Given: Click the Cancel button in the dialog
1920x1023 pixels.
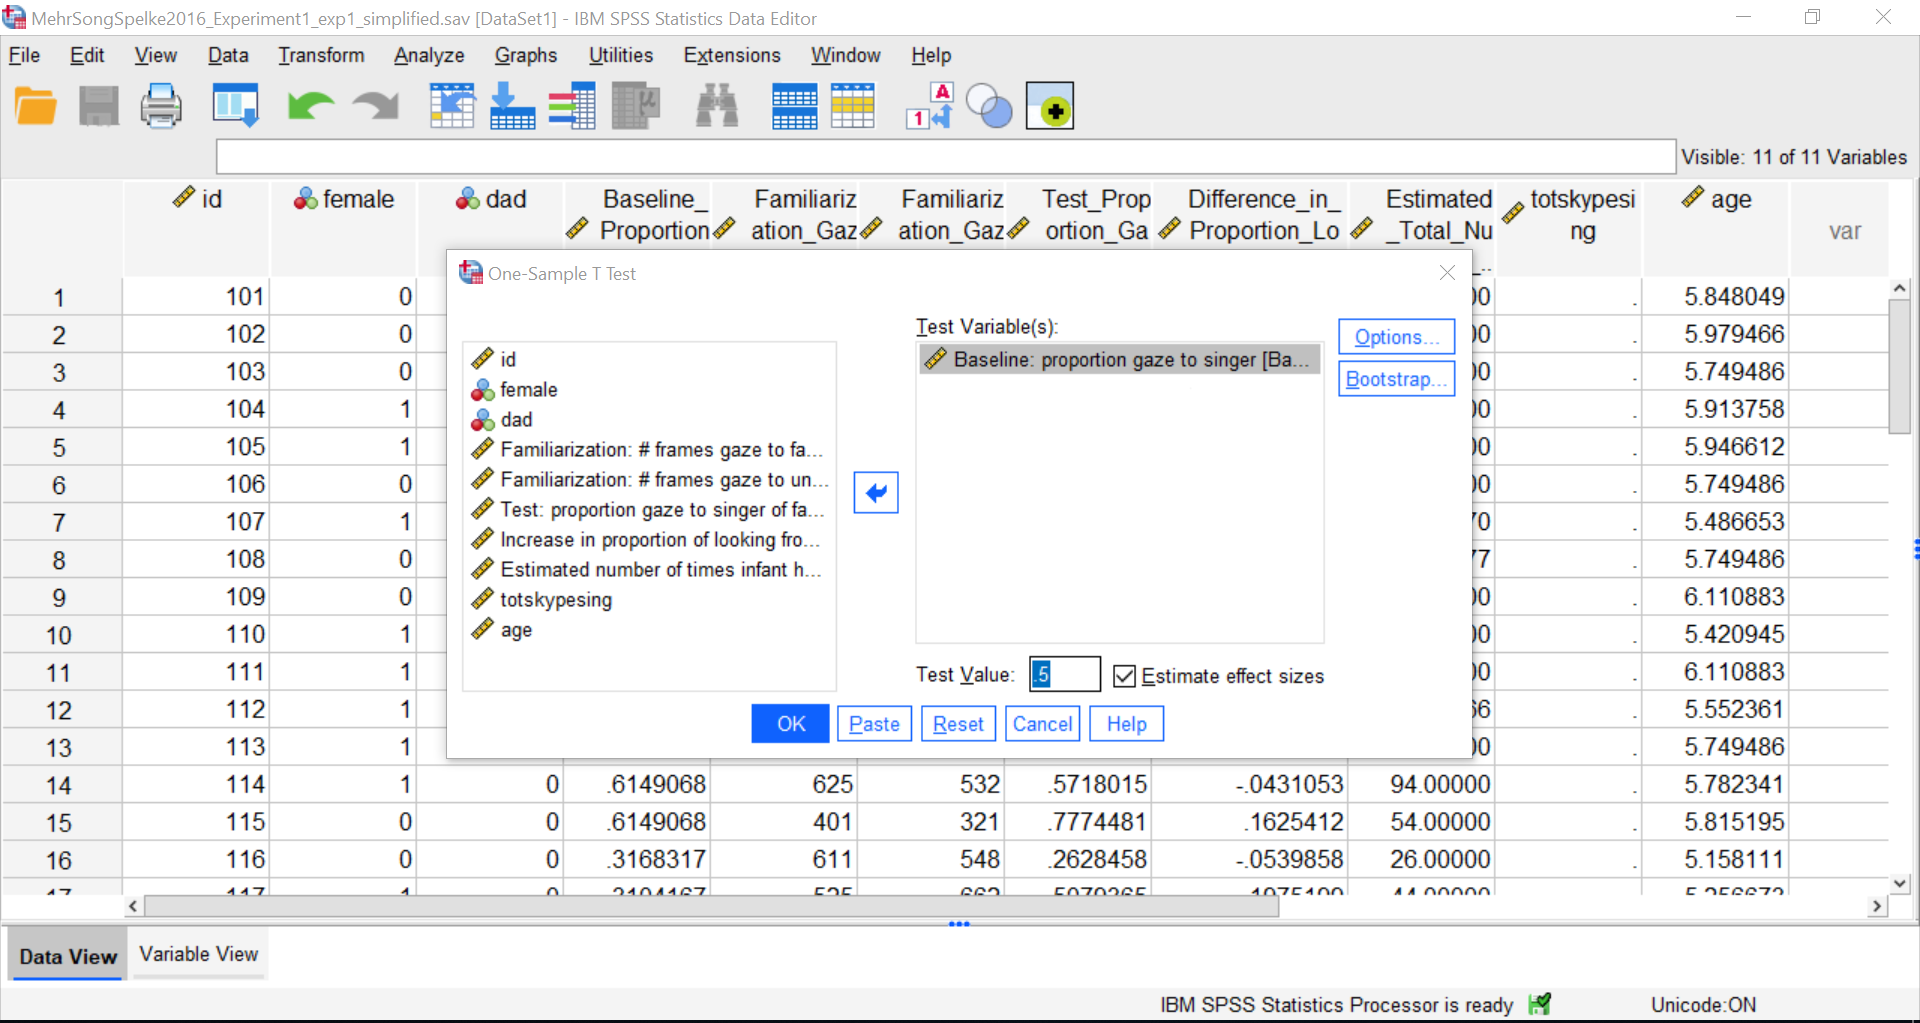Looking at the screenshot, I should coord(1042,724).
